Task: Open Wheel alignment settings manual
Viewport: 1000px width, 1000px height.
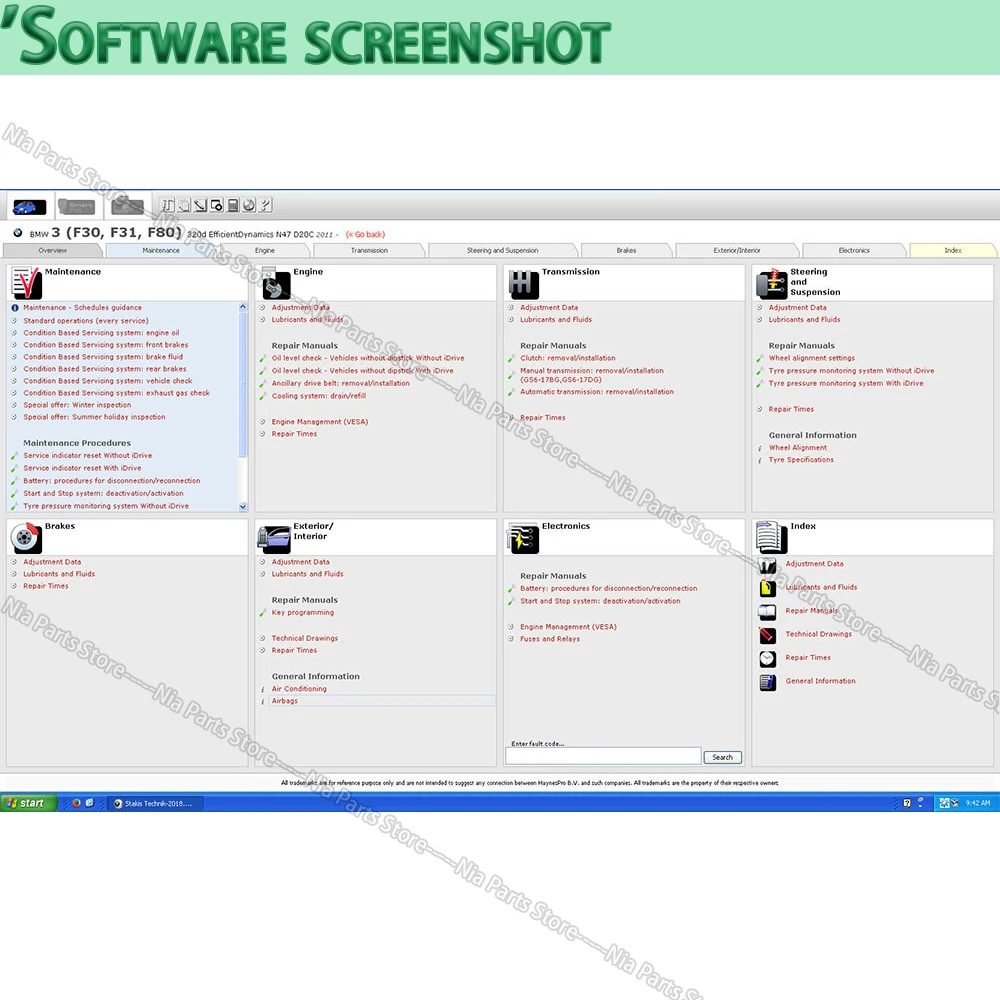Action: [x=811, y=358]
